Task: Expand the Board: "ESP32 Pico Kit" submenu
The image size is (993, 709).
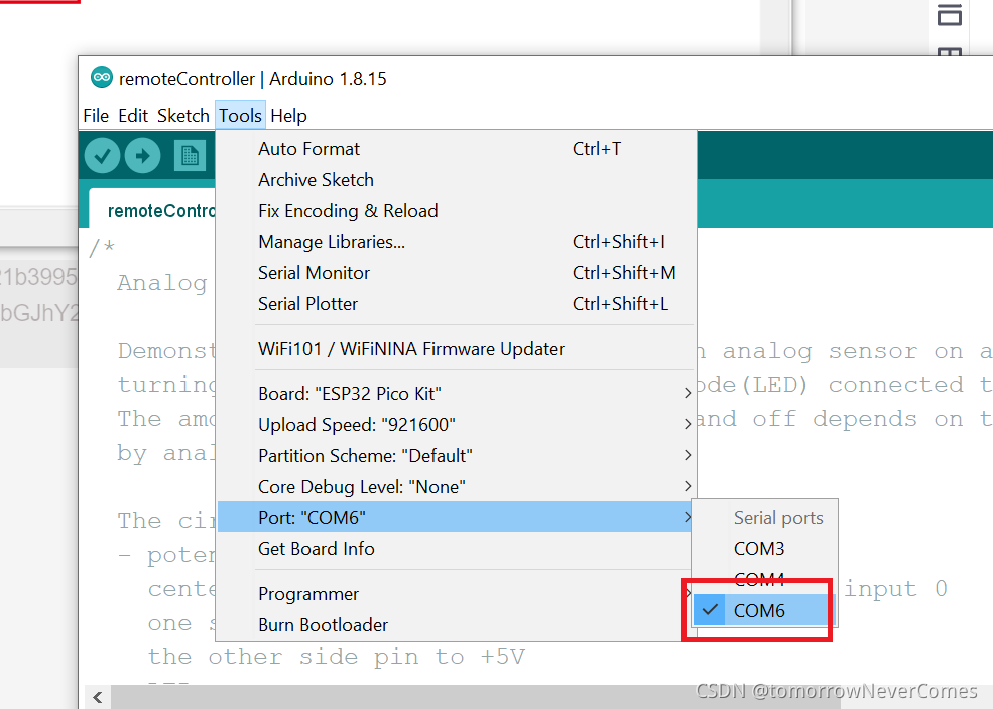Action: [456, 394]
